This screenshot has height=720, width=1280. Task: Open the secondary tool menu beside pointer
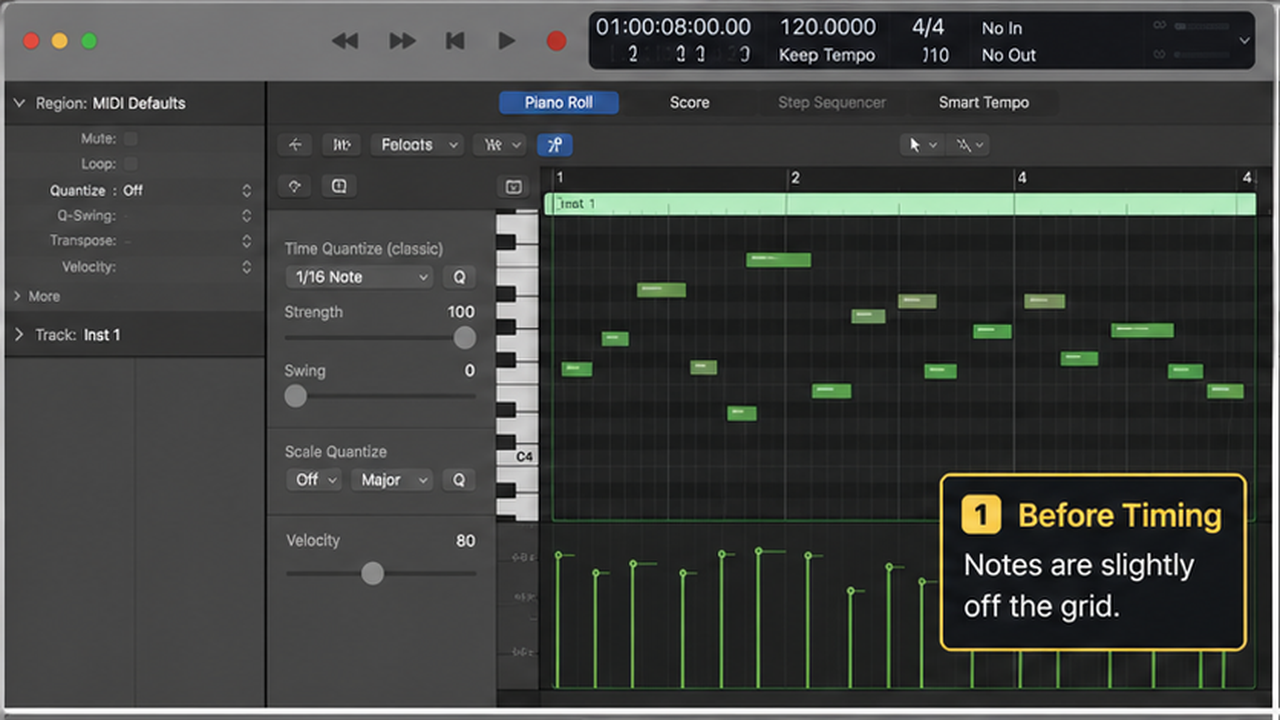pyautogui.click(x=968, y=145)
